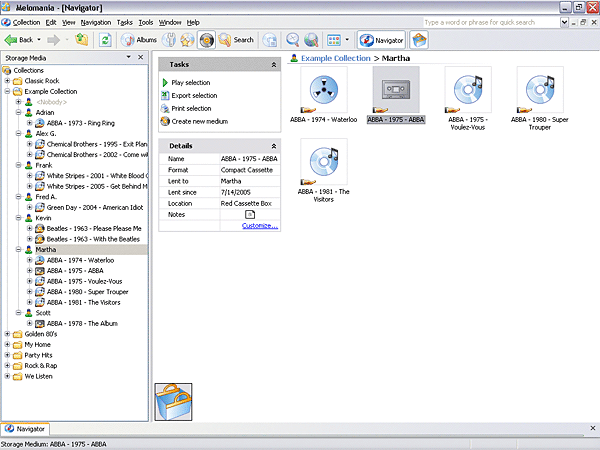This screenshot has height=450, width=600.
Task: Open the Navigation menu
Action: (96, 23)
